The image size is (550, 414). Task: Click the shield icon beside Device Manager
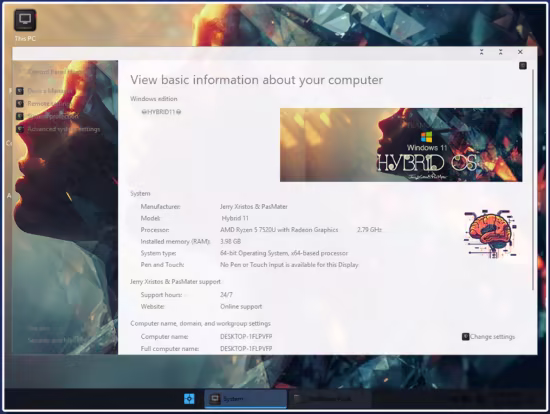pos(20,91)
